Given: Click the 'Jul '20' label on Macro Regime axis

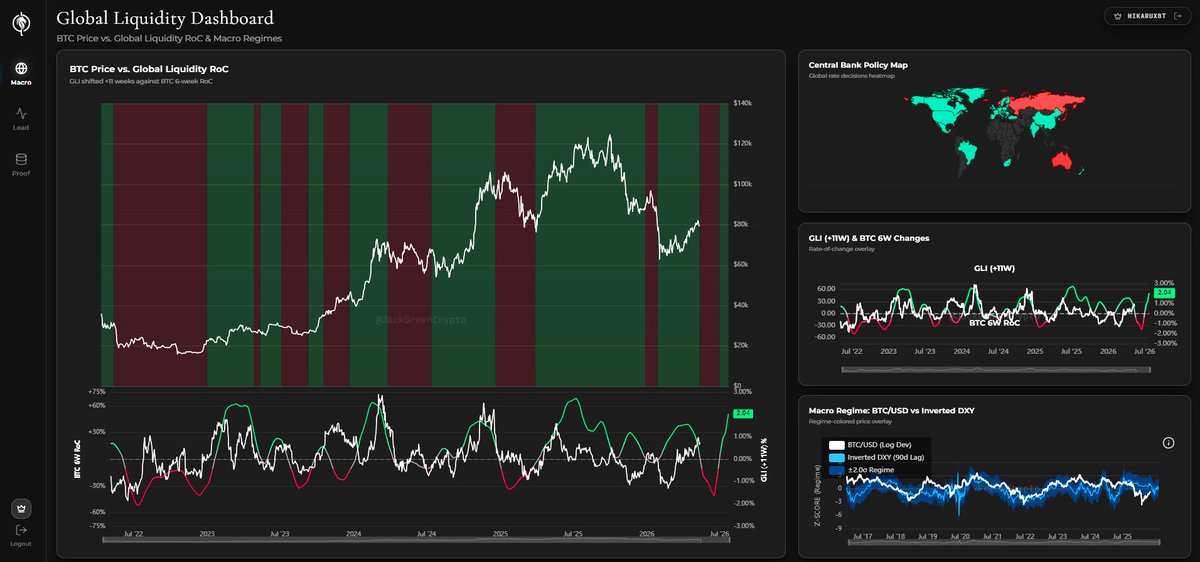Looking at the screenshot, I should pos(960,537).
